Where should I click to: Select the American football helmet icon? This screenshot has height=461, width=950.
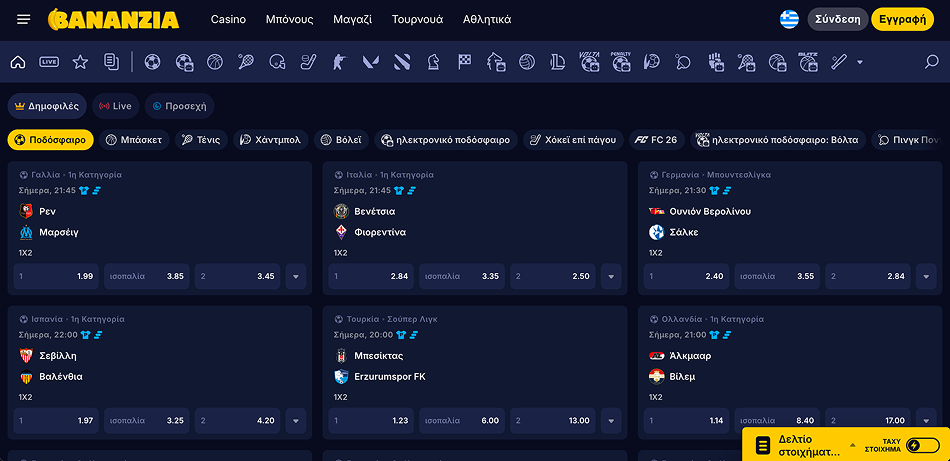point(277,62)
